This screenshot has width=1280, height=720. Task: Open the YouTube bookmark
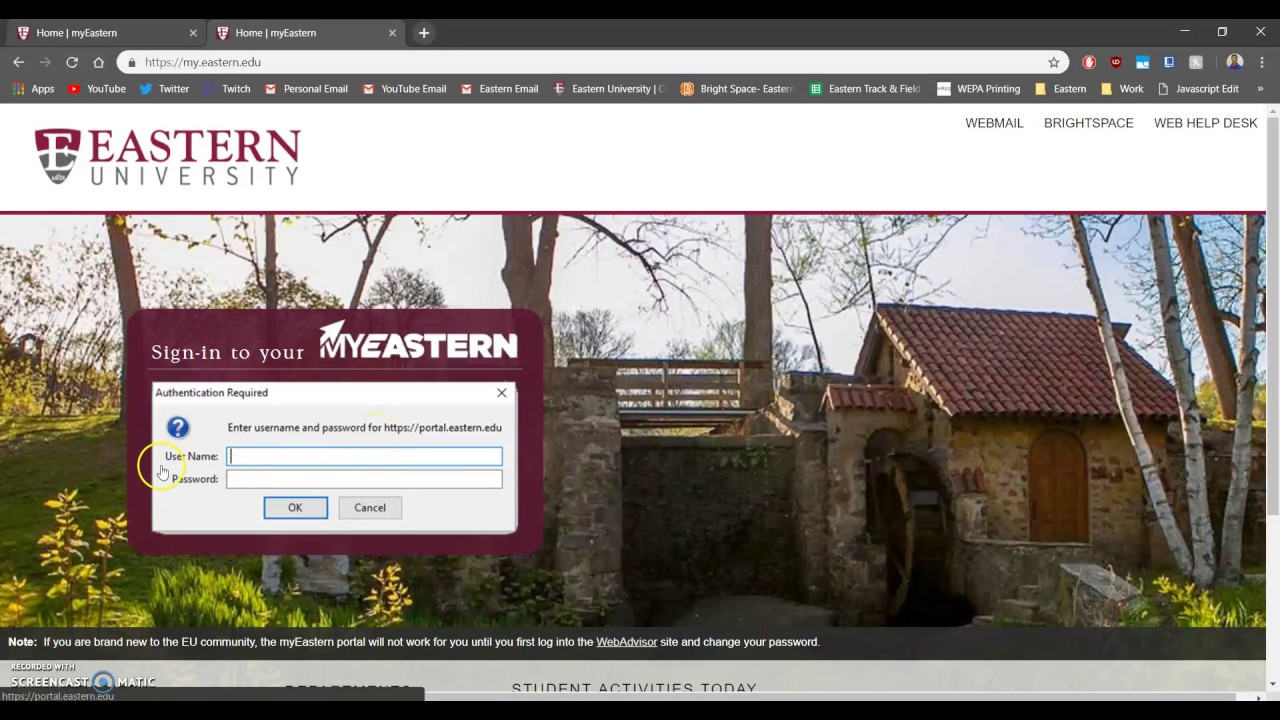tap(96, 89)
